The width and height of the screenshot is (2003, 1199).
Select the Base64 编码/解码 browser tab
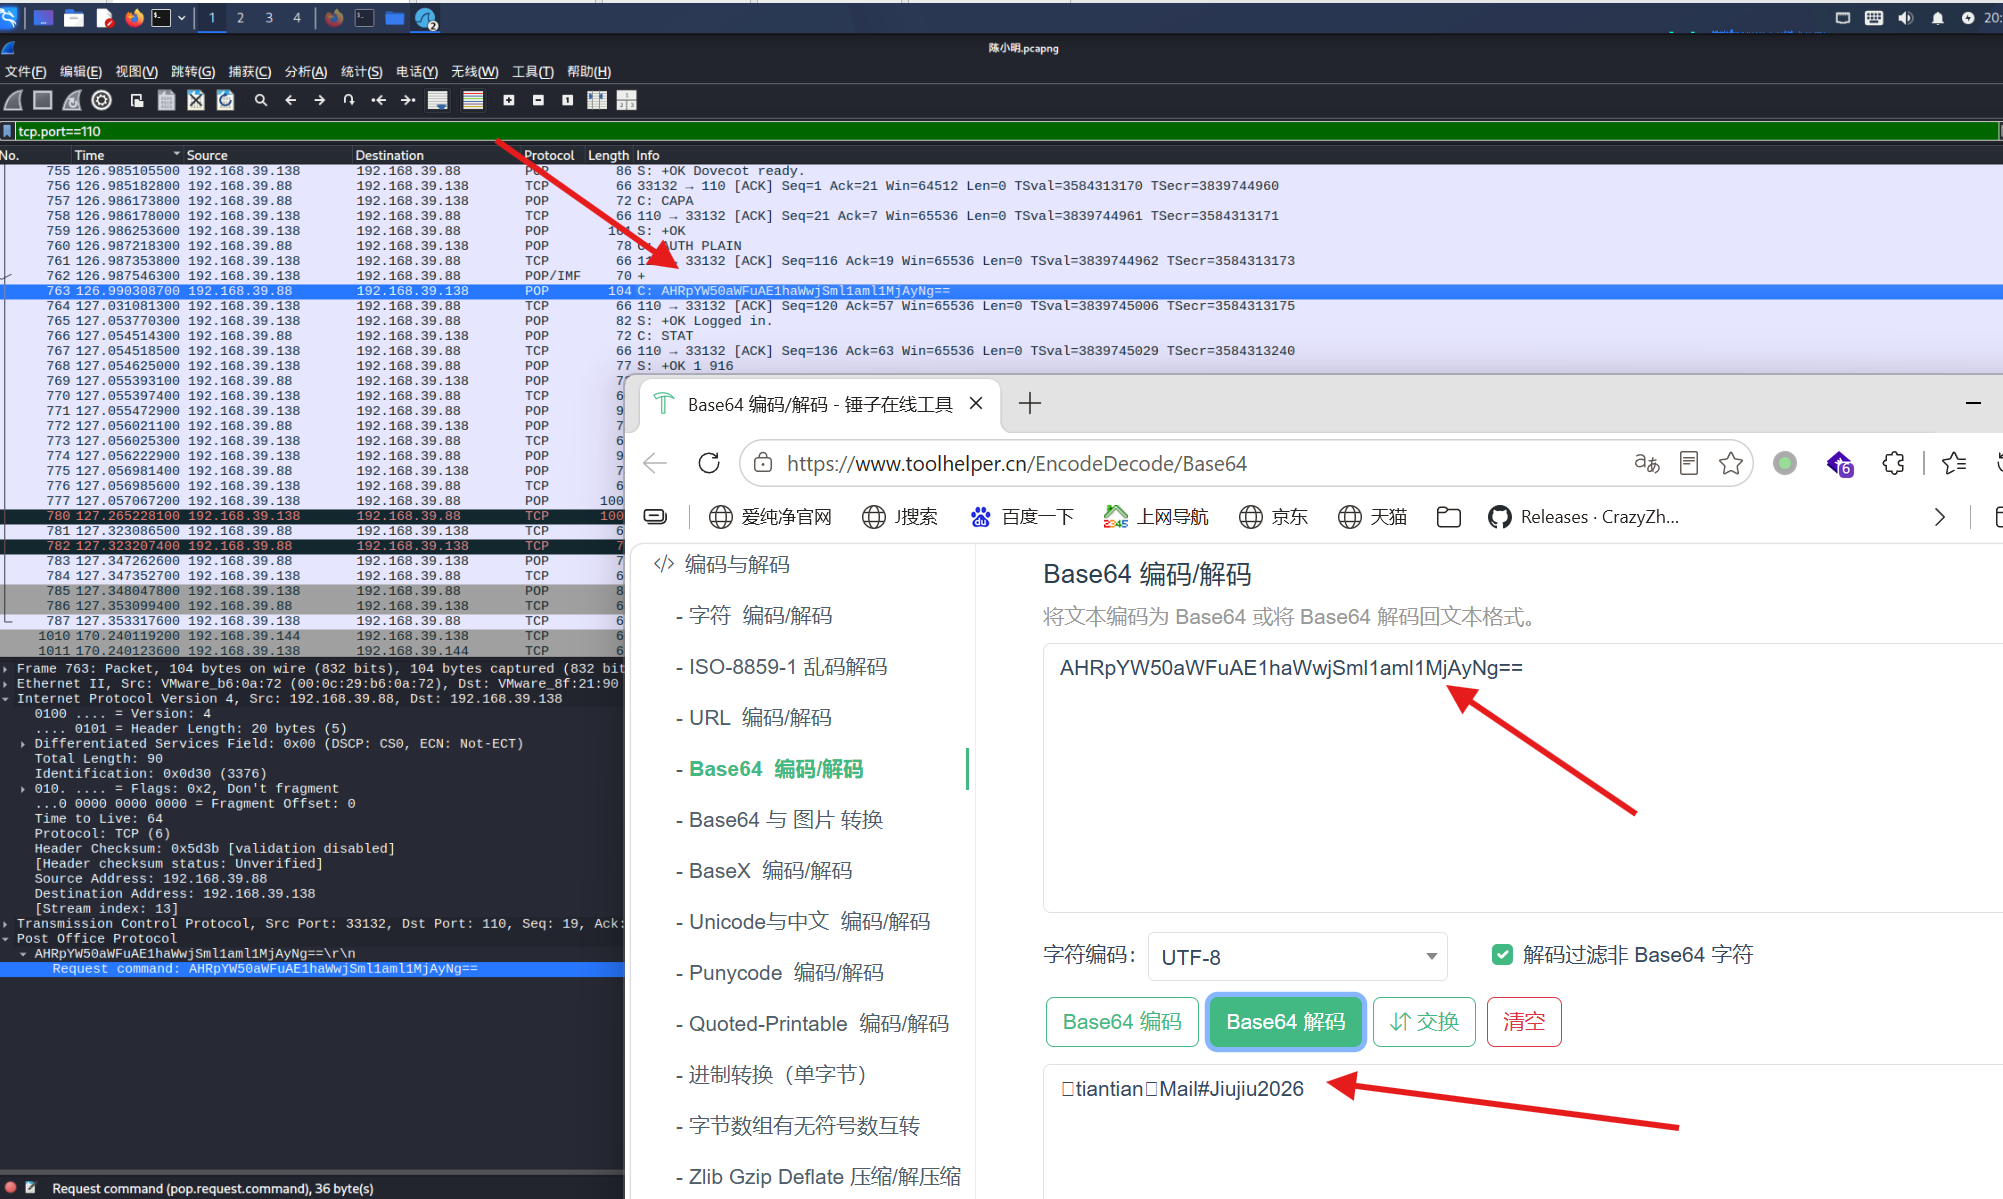pyautogui.click(x=819, y=404)
